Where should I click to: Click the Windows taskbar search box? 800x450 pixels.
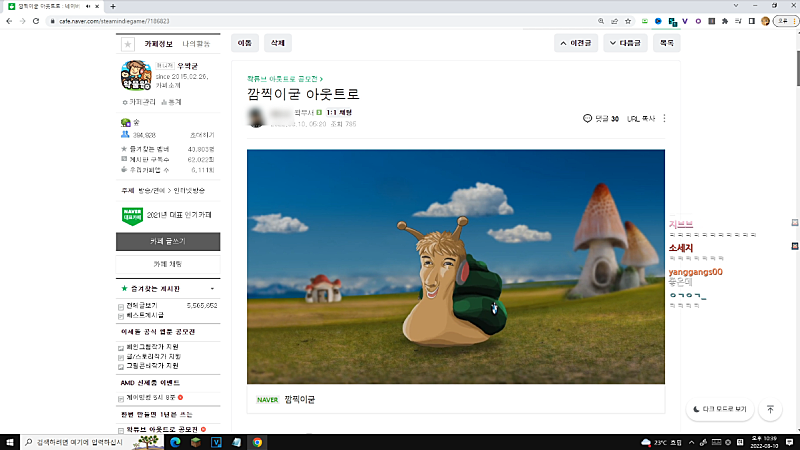point(85,441)
